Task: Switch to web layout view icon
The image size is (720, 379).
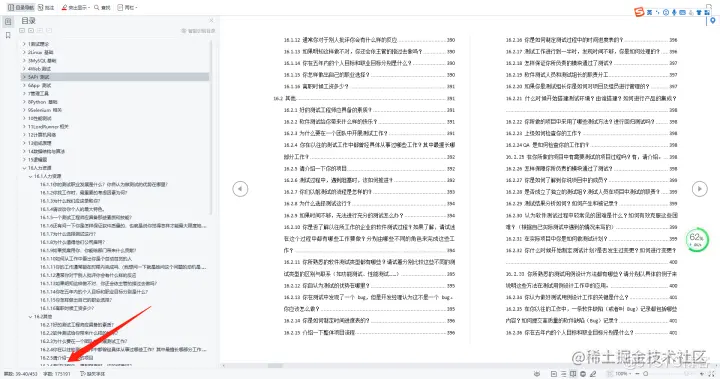Action: coord(583,374)
